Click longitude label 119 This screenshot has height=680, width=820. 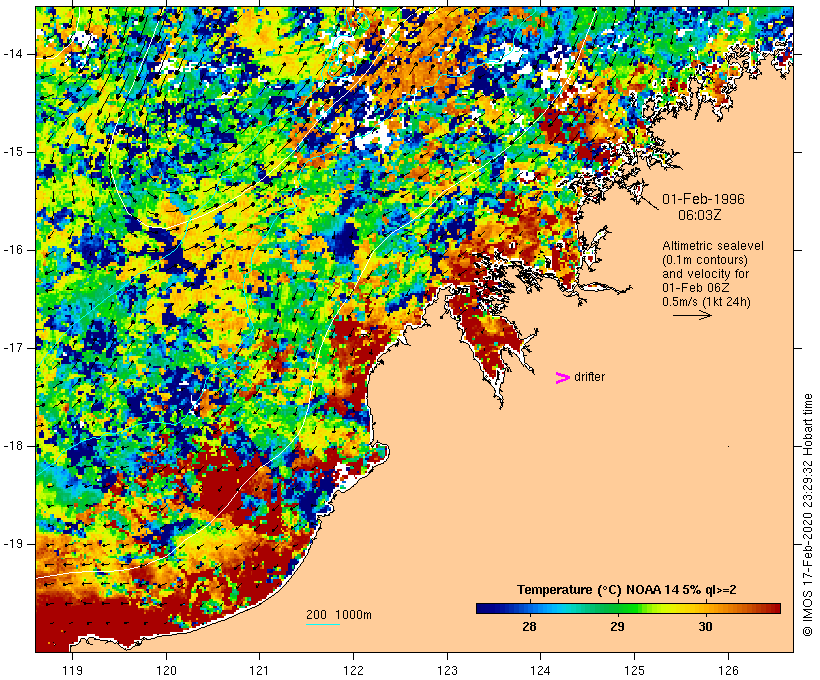[x=72, y=670]
